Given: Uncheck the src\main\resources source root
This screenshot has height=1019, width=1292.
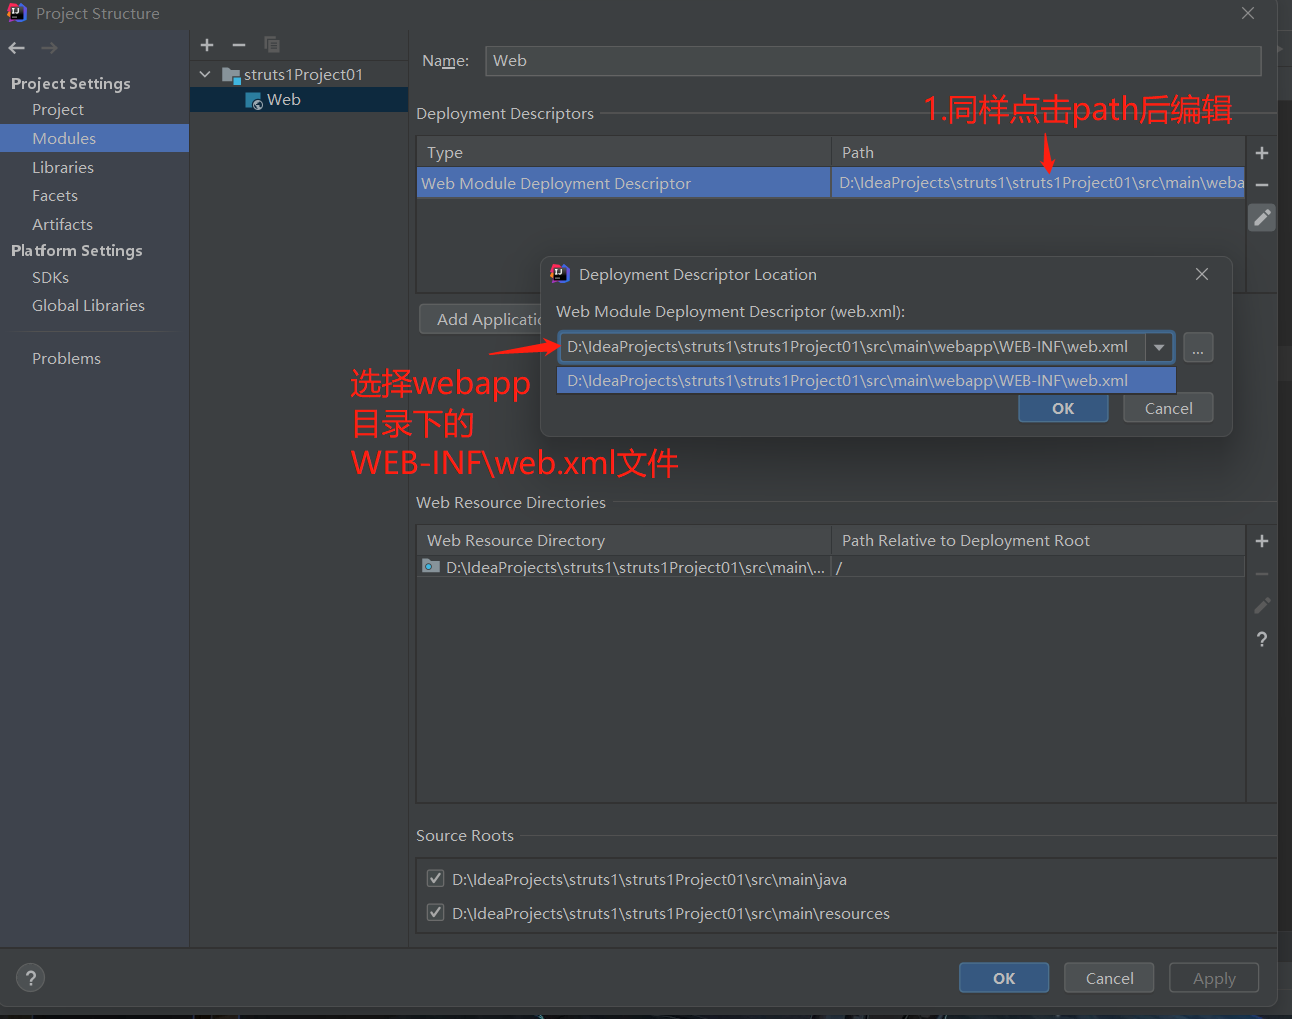Looking at the screenshot, I should 435,912.
